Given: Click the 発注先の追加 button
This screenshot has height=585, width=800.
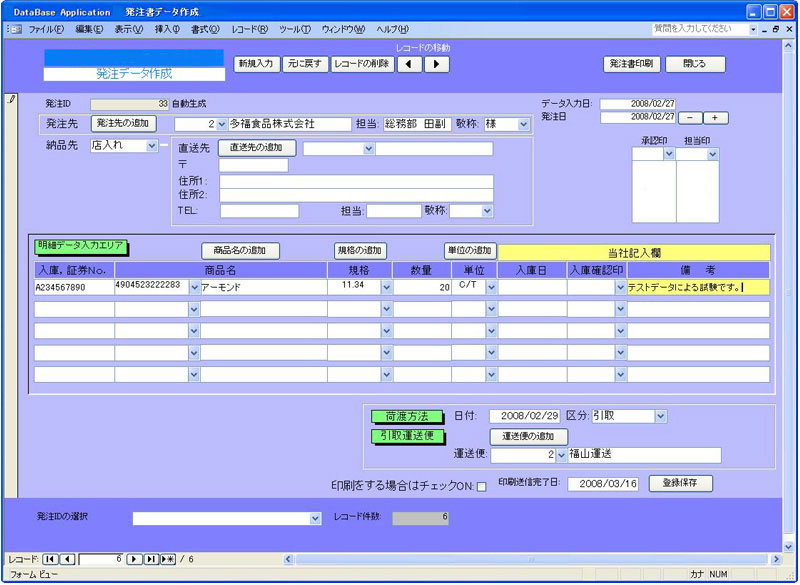Looking at the screenshot, I should [x=123, y=123].
